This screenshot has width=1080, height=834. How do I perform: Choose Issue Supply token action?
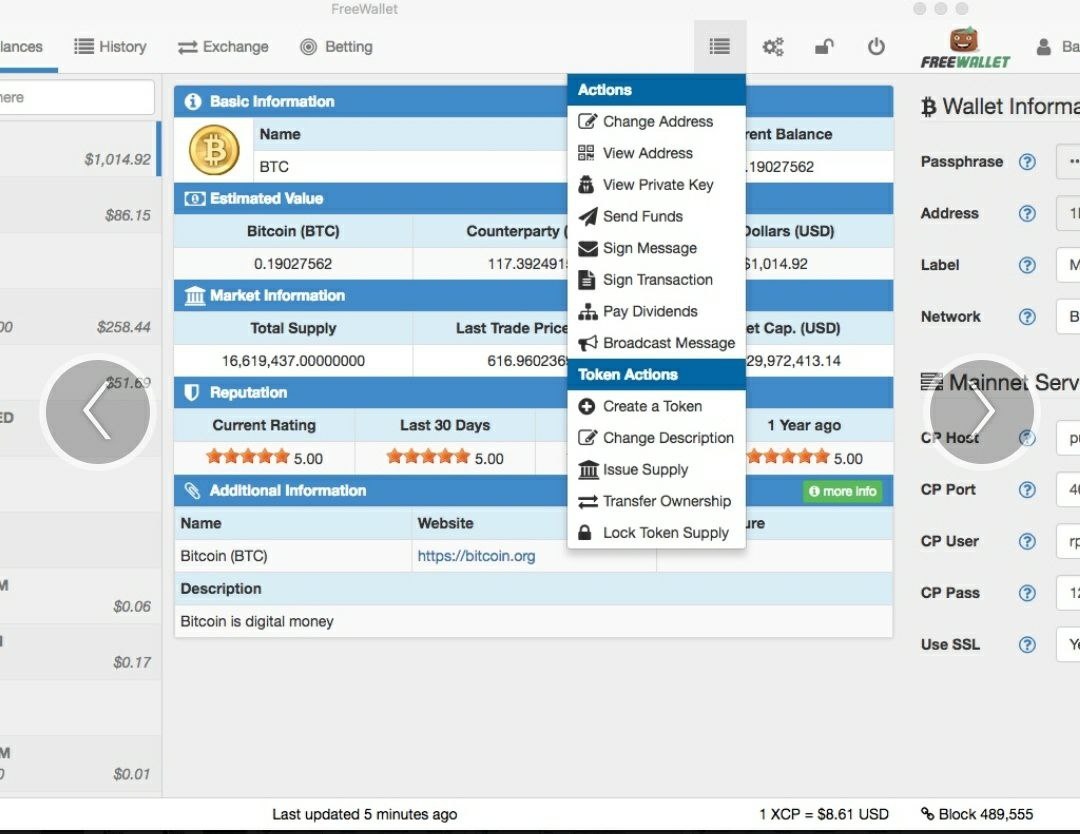click(x=656, y=470)
